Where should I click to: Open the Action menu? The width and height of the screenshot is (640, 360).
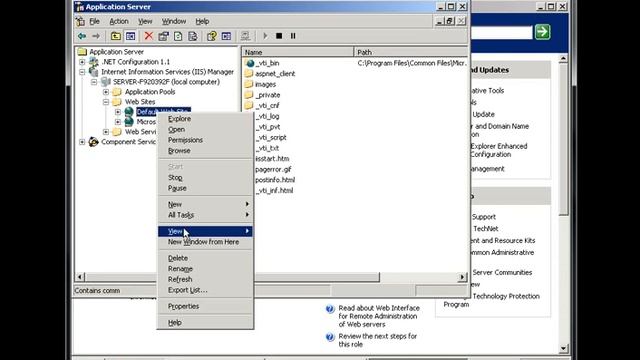(119, 21)
